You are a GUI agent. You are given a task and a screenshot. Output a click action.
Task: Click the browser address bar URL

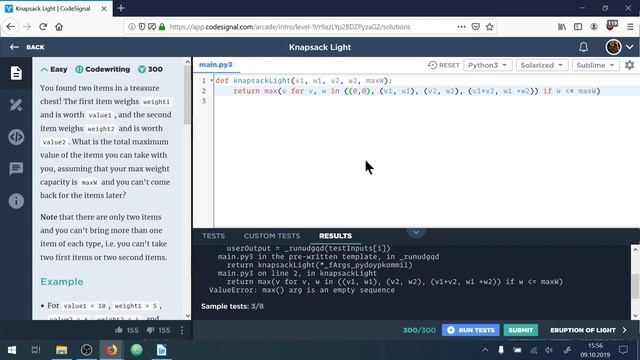tap(290, 27)
